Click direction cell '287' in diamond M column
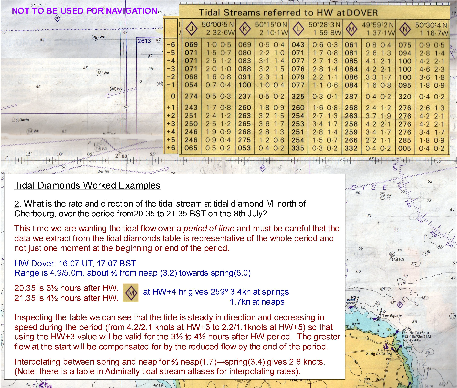 coord(351,96)
